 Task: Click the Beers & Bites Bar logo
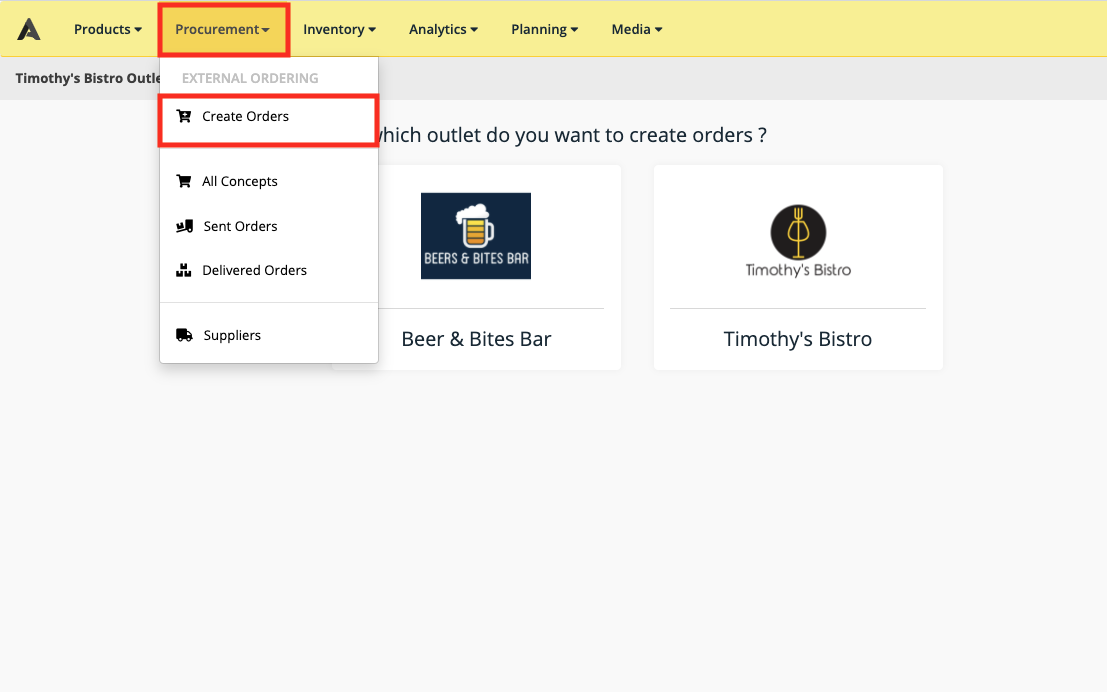point(476,236)
